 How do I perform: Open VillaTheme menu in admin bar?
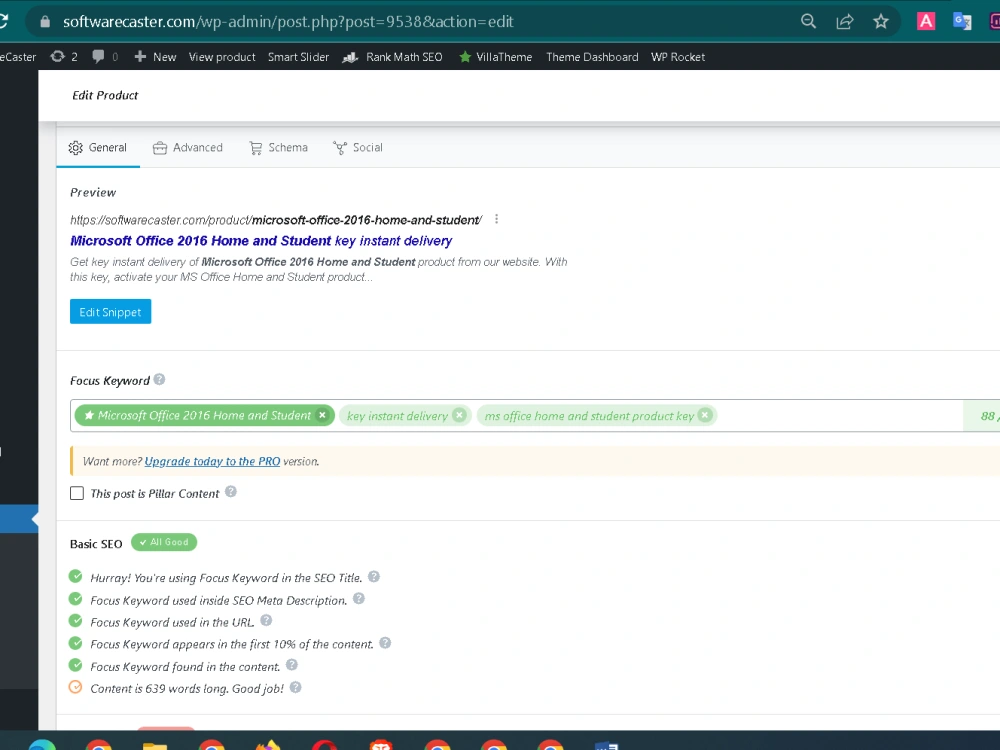[496, 57]
